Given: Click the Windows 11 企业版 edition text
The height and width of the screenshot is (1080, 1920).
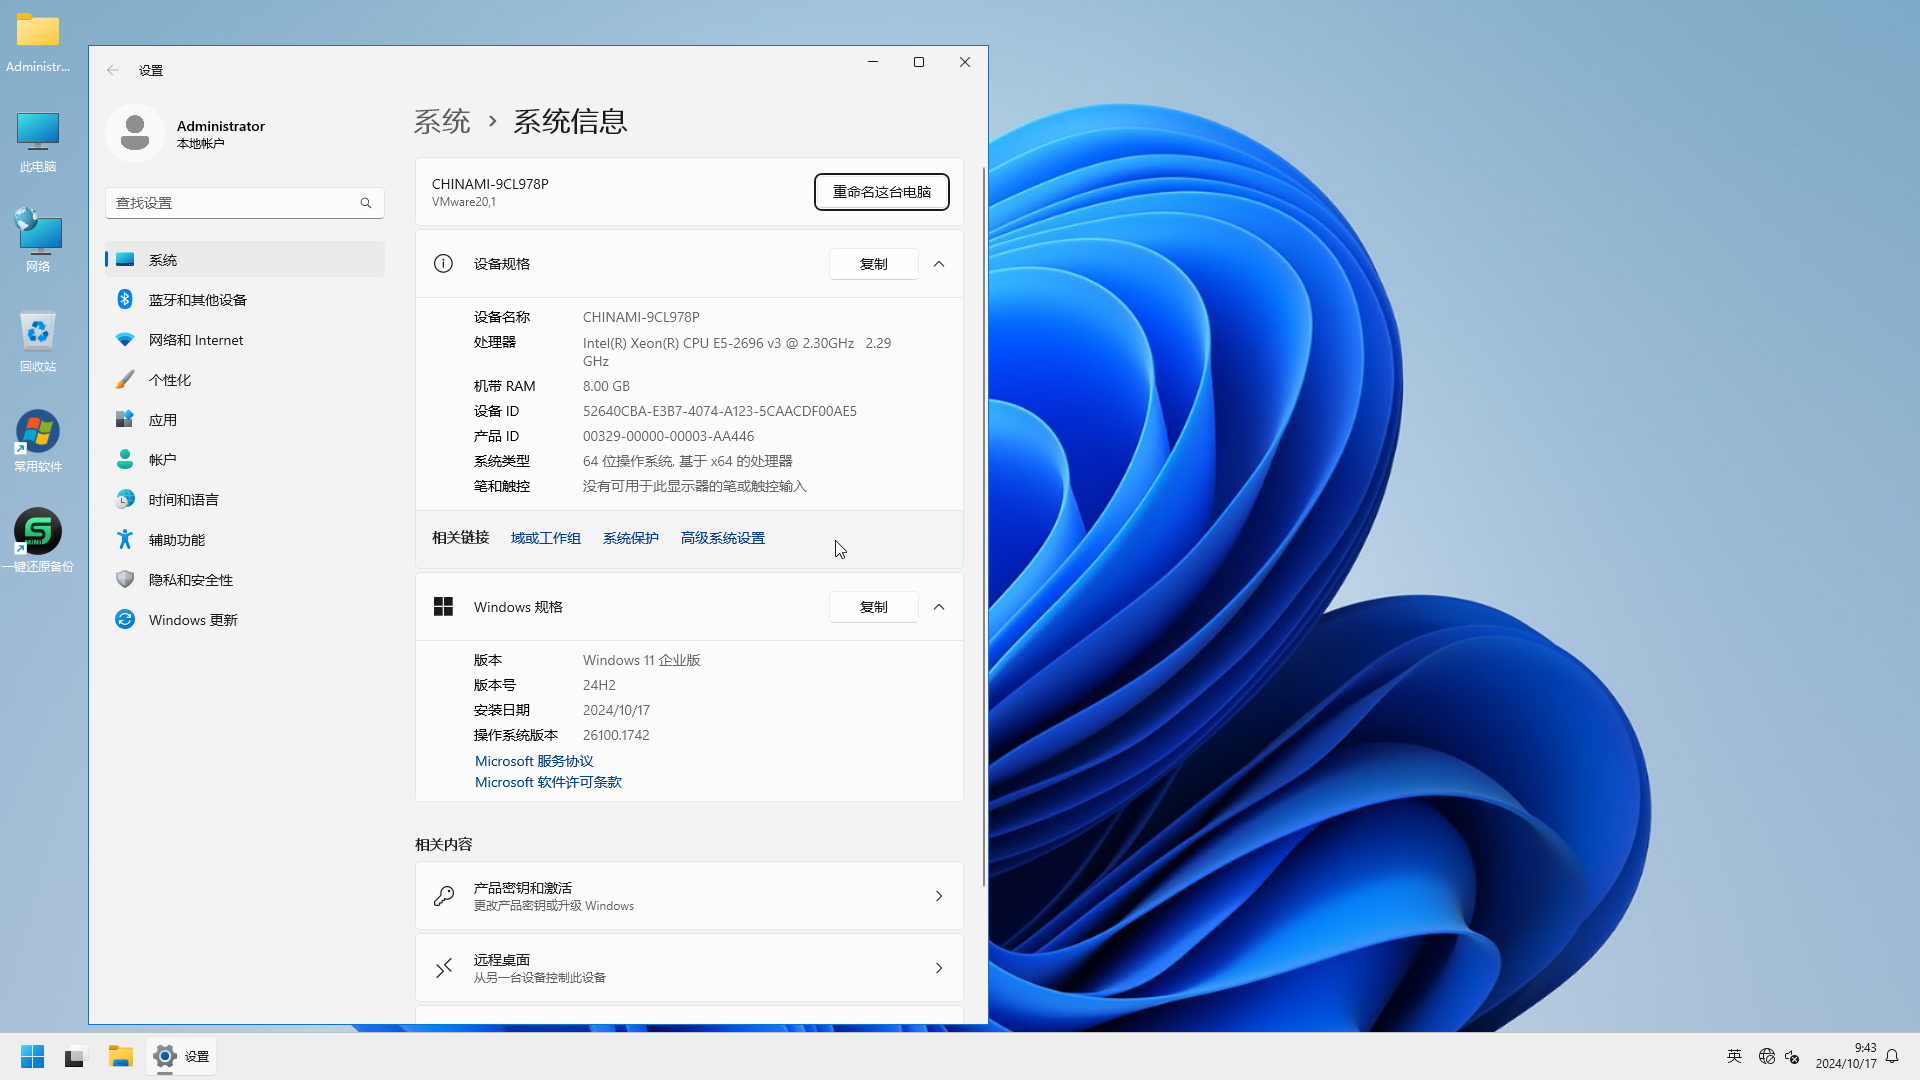Looking at the screenshot, I should click(642, 660).
